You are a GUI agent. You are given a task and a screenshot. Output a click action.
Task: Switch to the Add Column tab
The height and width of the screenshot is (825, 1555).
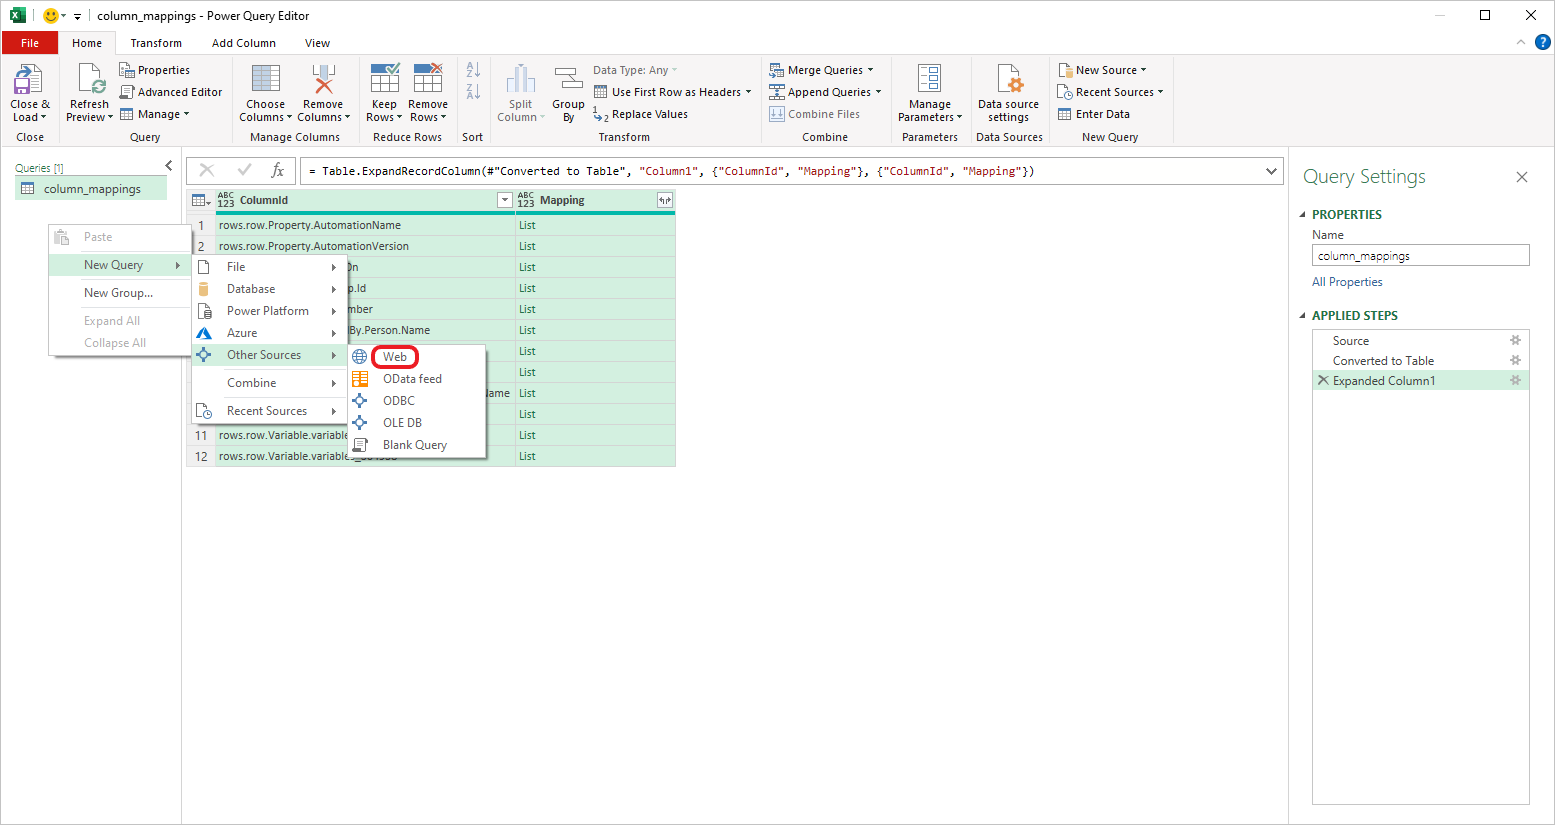(x=244, y=43)
